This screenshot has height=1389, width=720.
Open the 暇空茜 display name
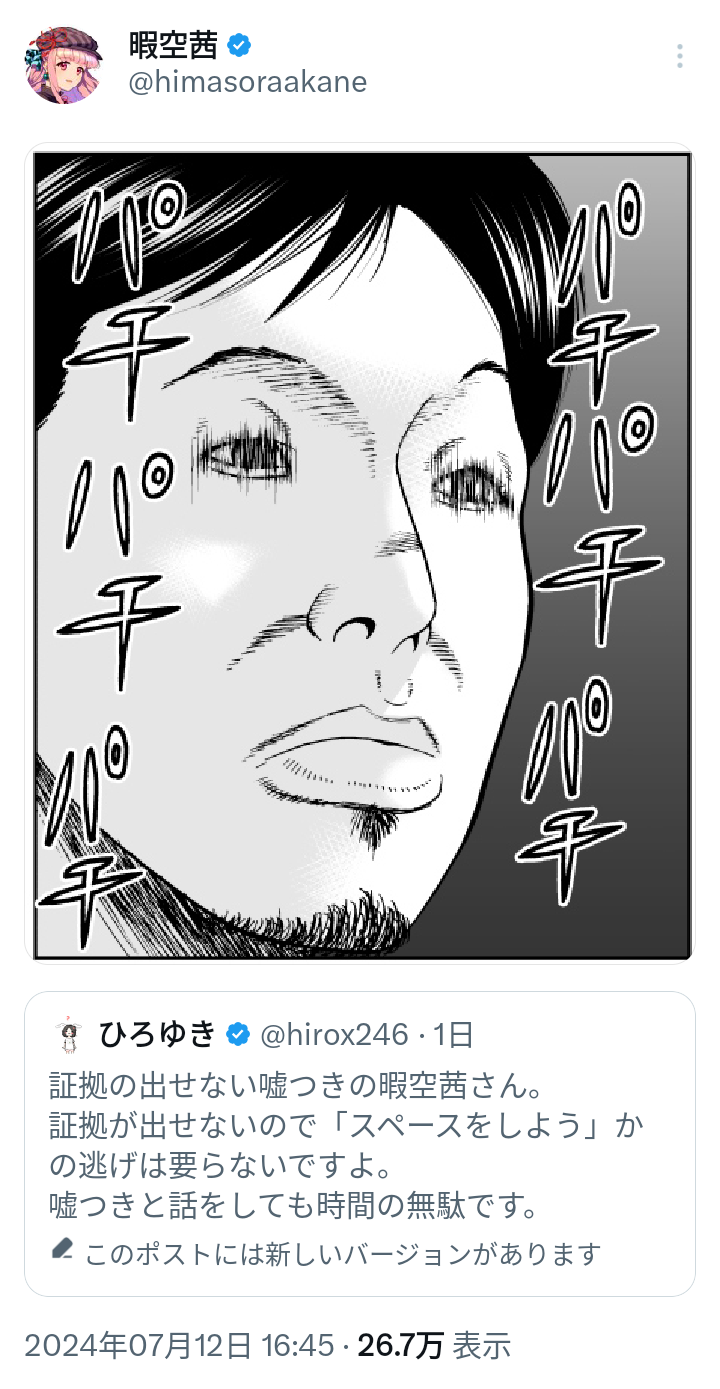point(174,45)
